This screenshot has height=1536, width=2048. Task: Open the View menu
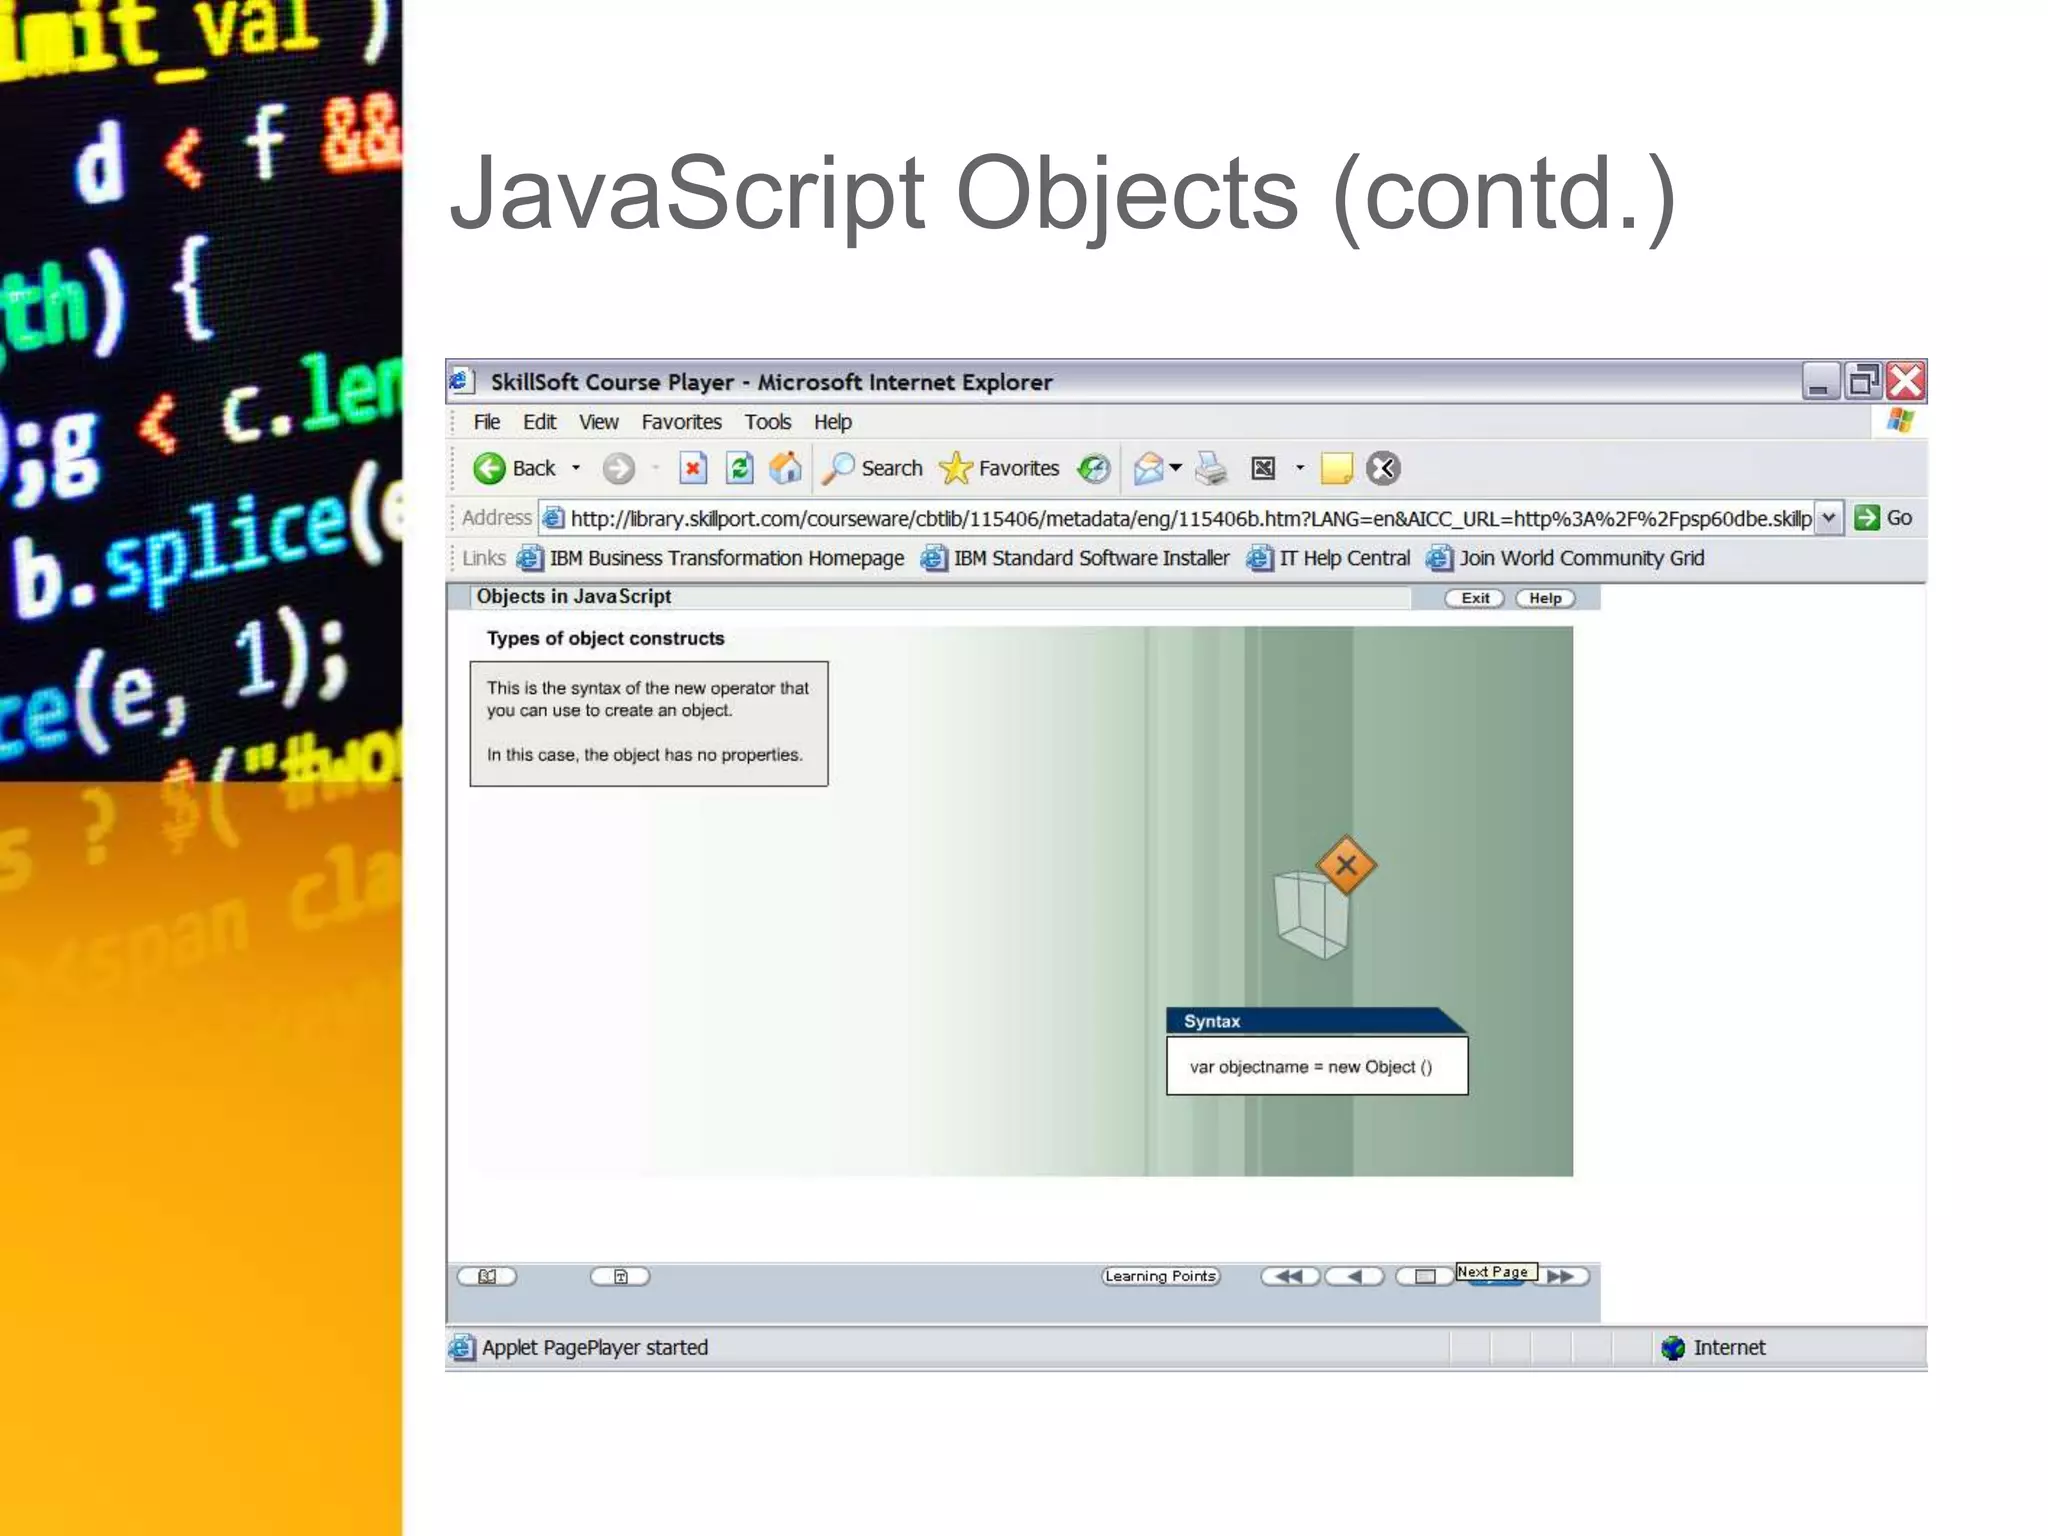pos(599,422)
